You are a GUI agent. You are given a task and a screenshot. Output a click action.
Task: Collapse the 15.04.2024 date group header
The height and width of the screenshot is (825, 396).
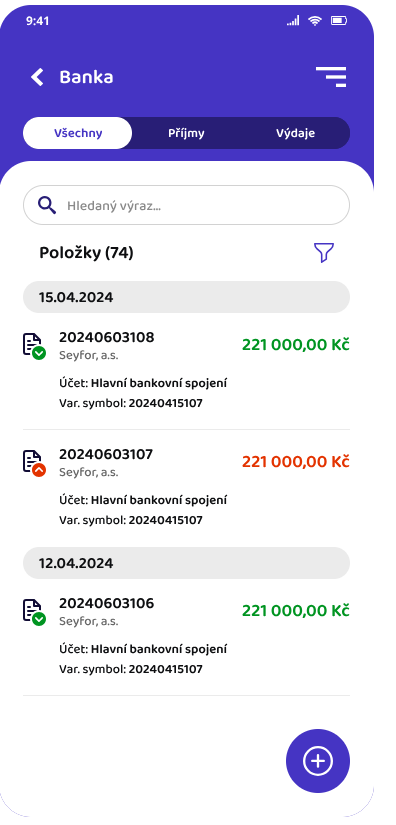[x=186, y=297]
